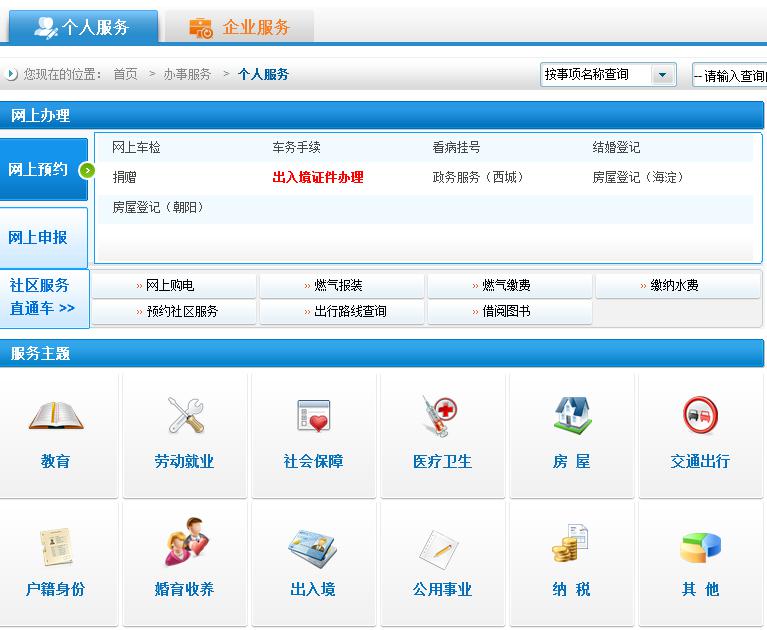Viewport: 767px width, 630px height.
Task: Open 房屋登记（朝阳） link
Action: (x=160, y=207)
